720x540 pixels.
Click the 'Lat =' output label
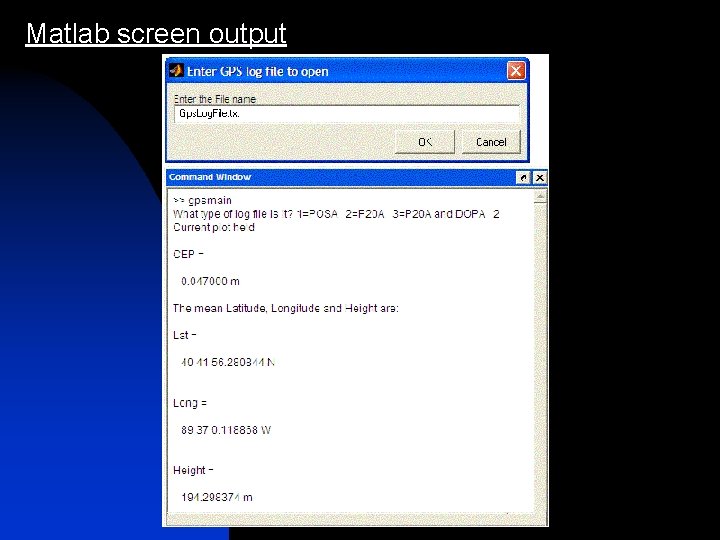click(x=185, y=335)
